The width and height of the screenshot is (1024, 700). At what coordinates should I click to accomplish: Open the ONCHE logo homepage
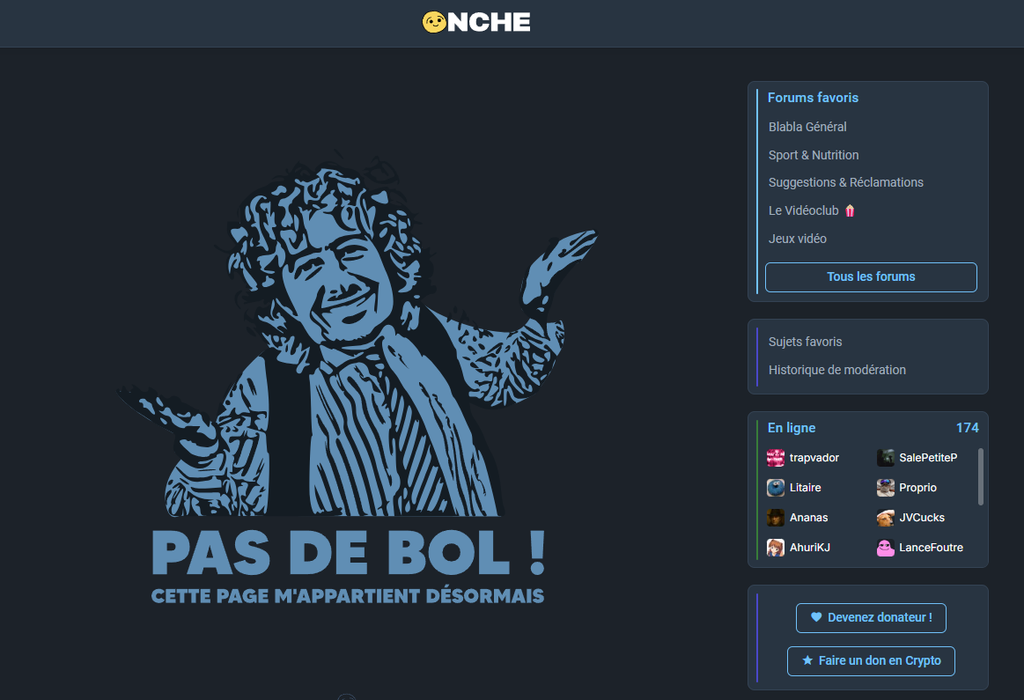[476, 22]
